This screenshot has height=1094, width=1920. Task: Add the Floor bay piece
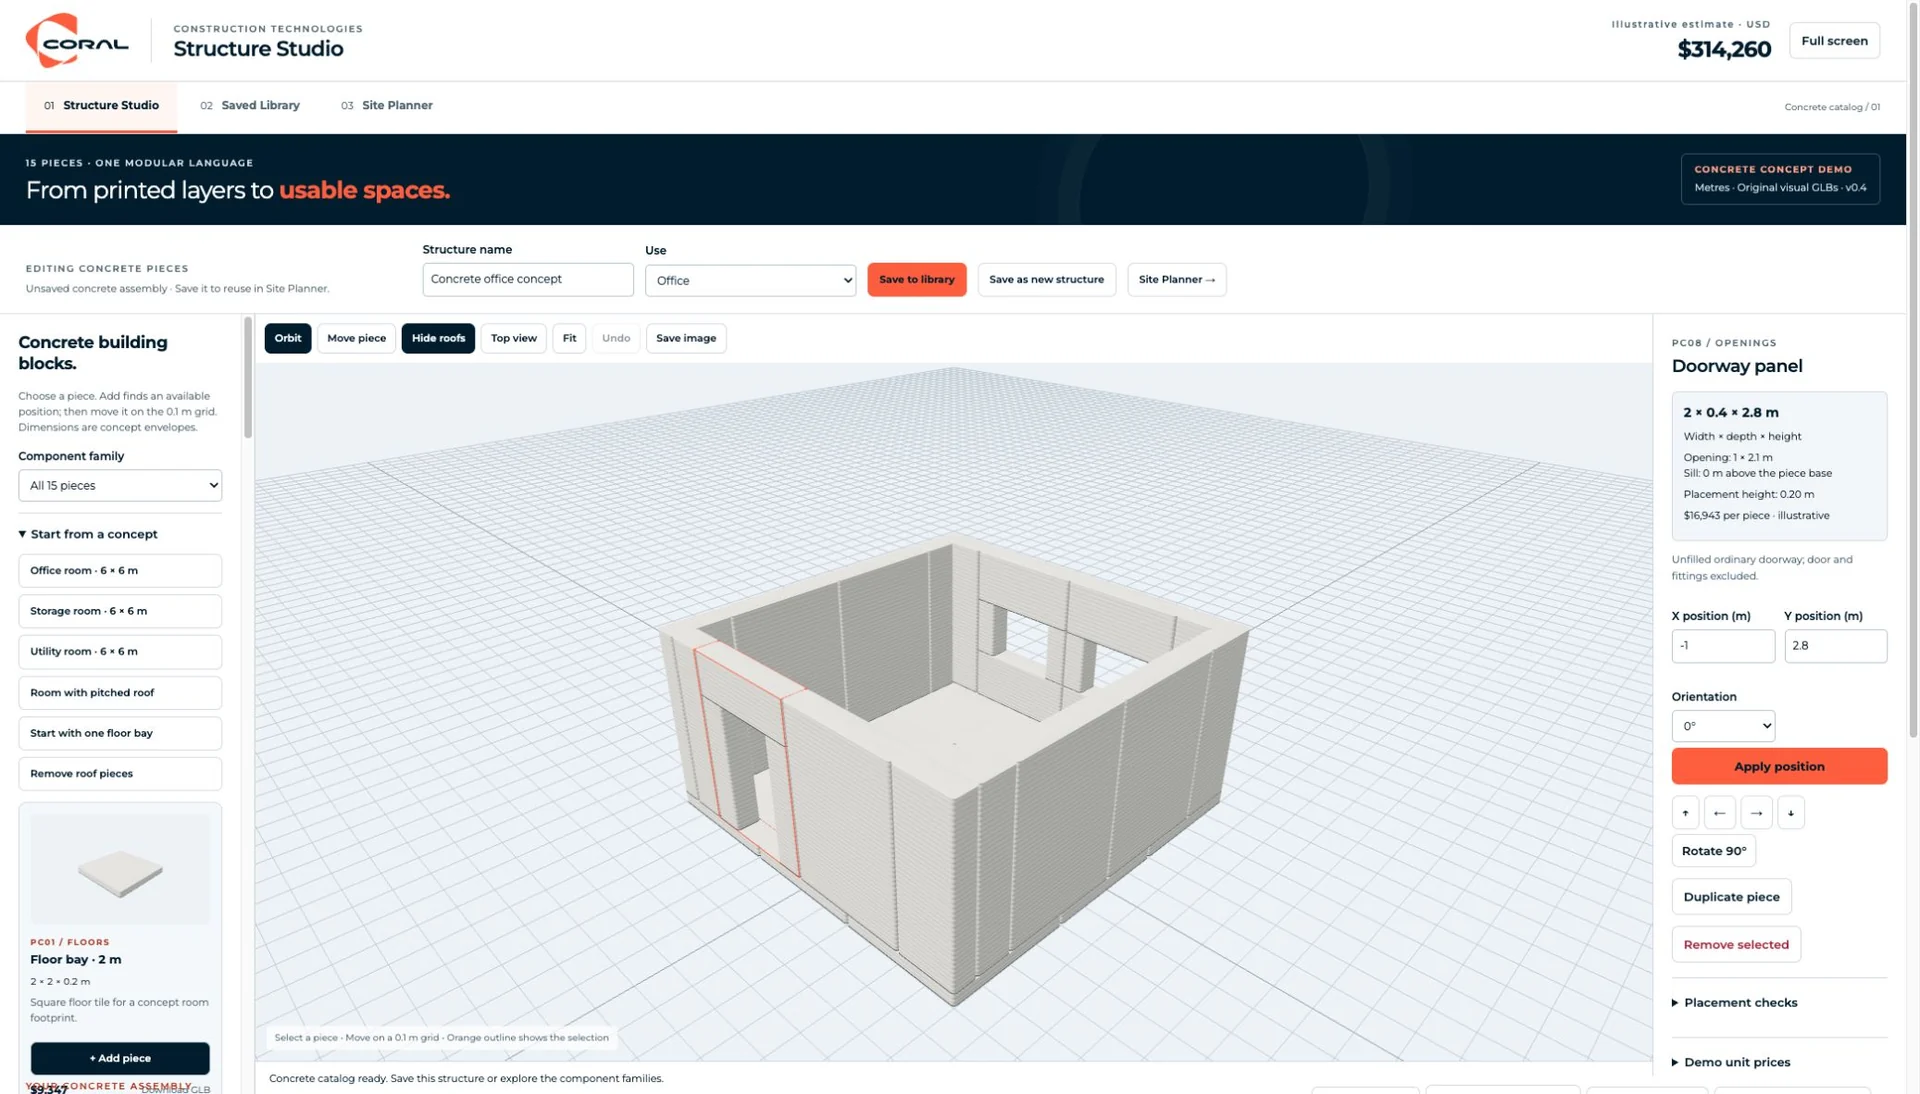point(120,1058)
